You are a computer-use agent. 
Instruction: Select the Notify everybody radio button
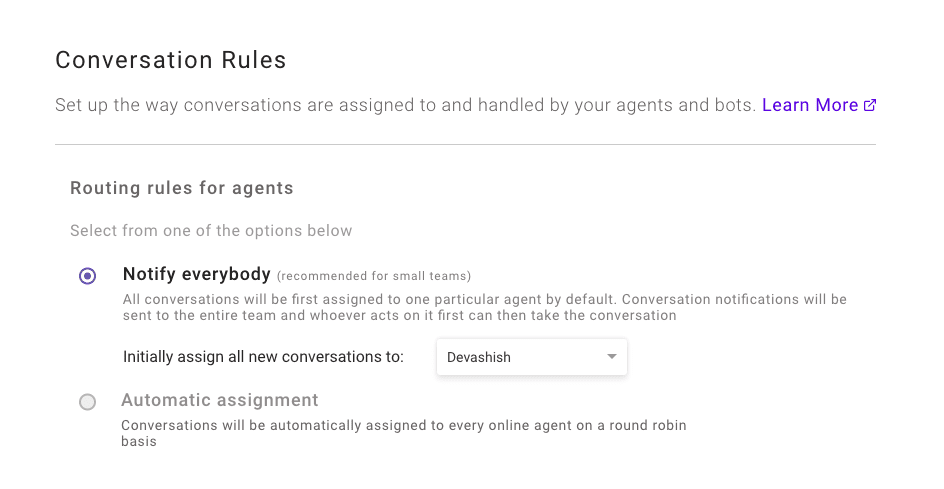[x=88, y=276]
